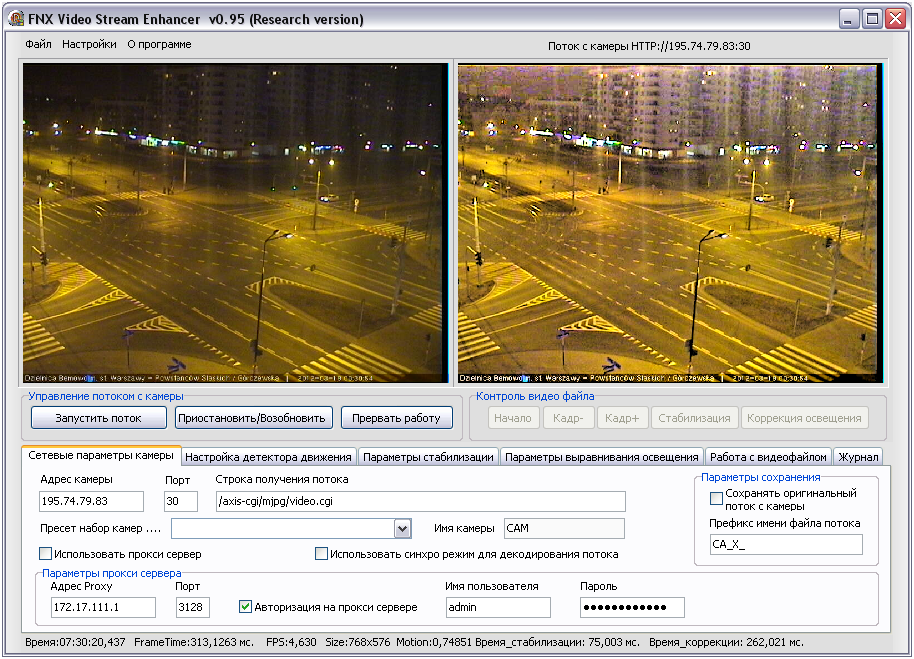The height and width of the screenshot is (659, 914).
Task: Click the Кадр+ next frame button
Action: point(622,418)
